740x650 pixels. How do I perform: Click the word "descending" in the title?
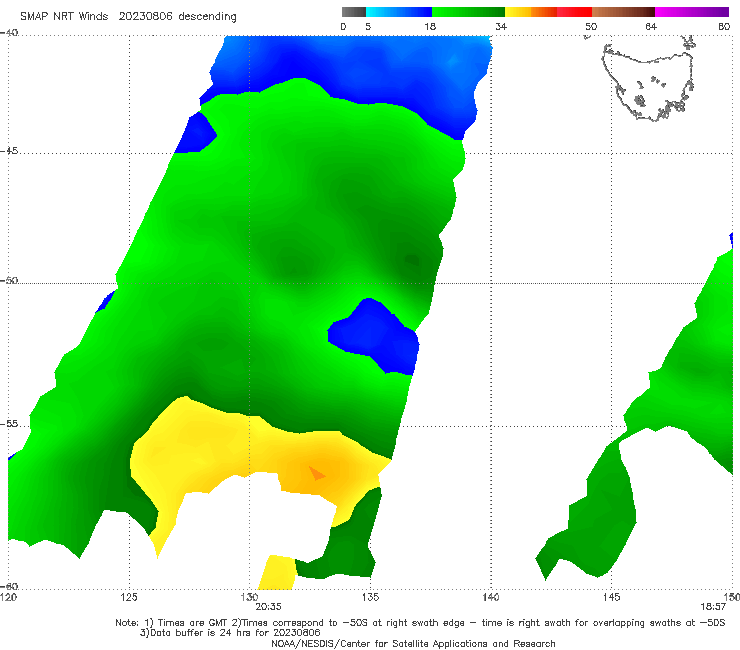[207, 17]
